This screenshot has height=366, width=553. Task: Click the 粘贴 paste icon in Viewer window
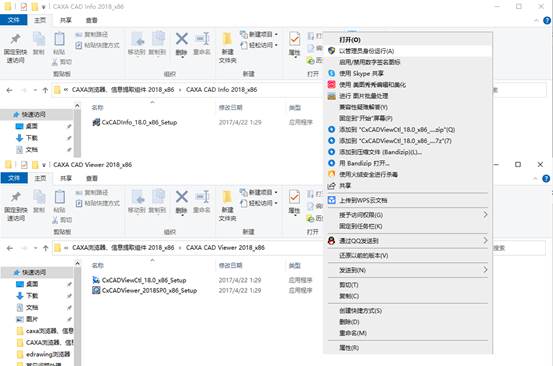60,197
